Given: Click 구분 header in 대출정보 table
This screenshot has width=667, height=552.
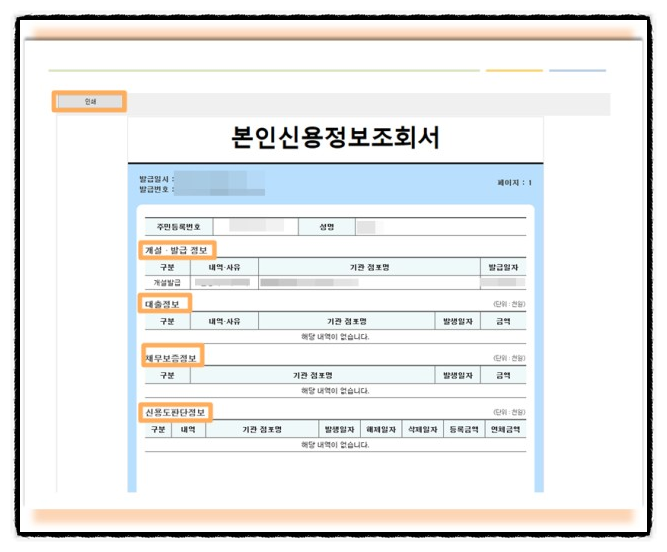Looking at the screenshot, I should click(167, 321).
